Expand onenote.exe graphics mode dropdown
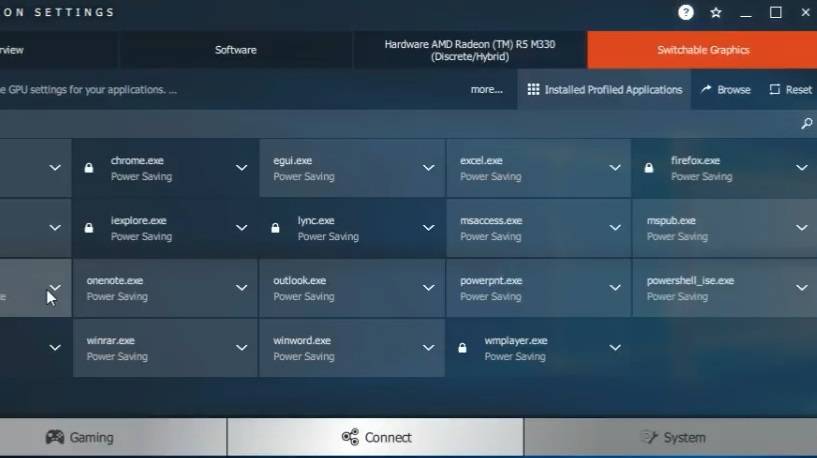This screenshot has height=458, width=817. (241, 288)
